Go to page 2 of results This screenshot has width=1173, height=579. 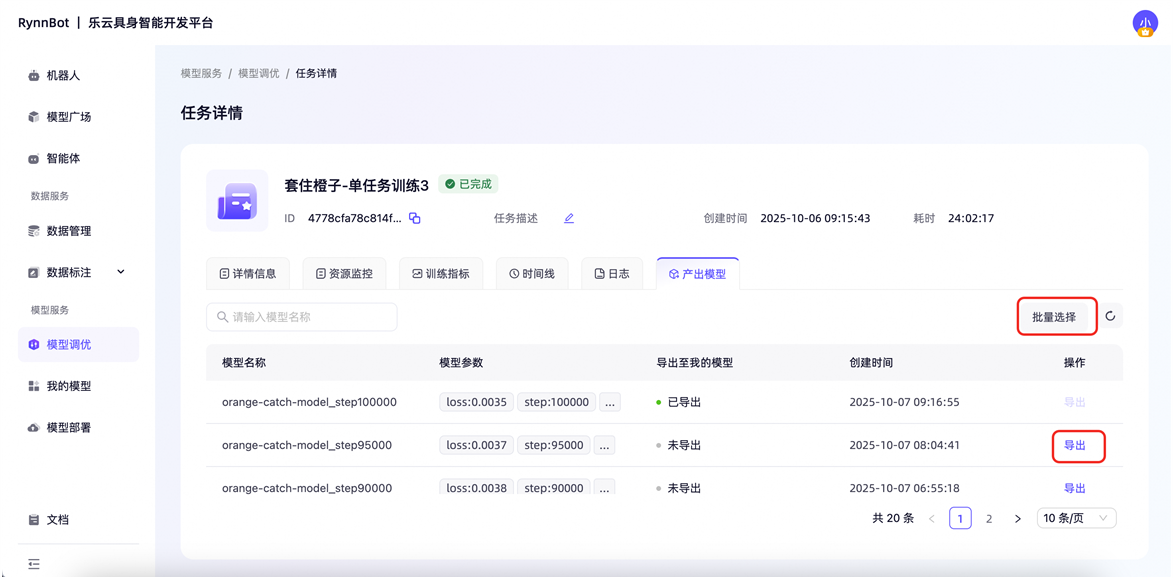click(989, 518)
